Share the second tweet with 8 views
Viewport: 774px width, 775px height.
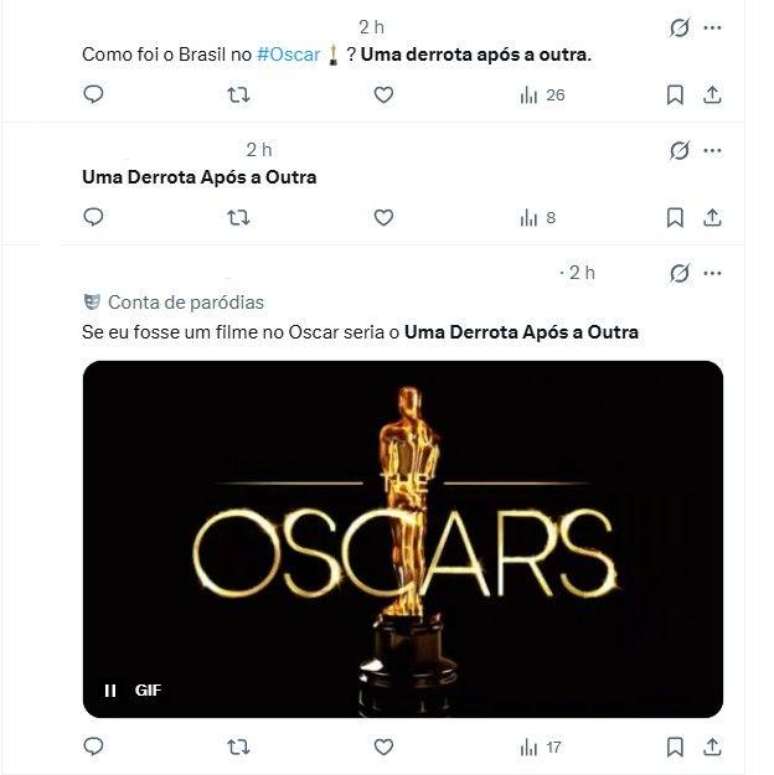pos(712,217)
